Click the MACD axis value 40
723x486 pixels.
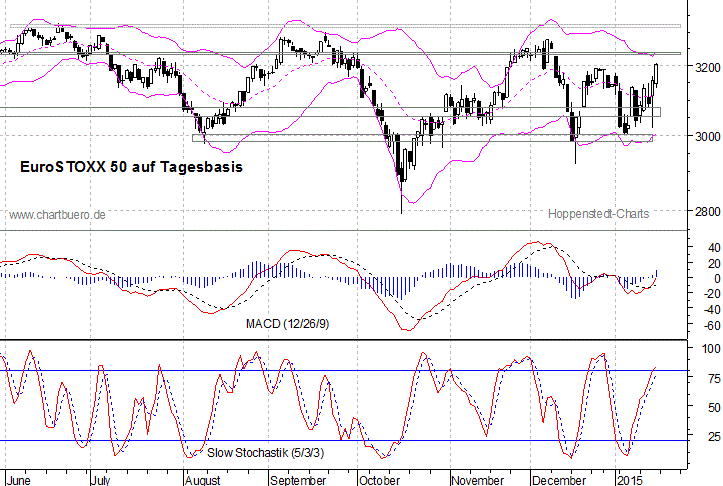coord(714,248)
